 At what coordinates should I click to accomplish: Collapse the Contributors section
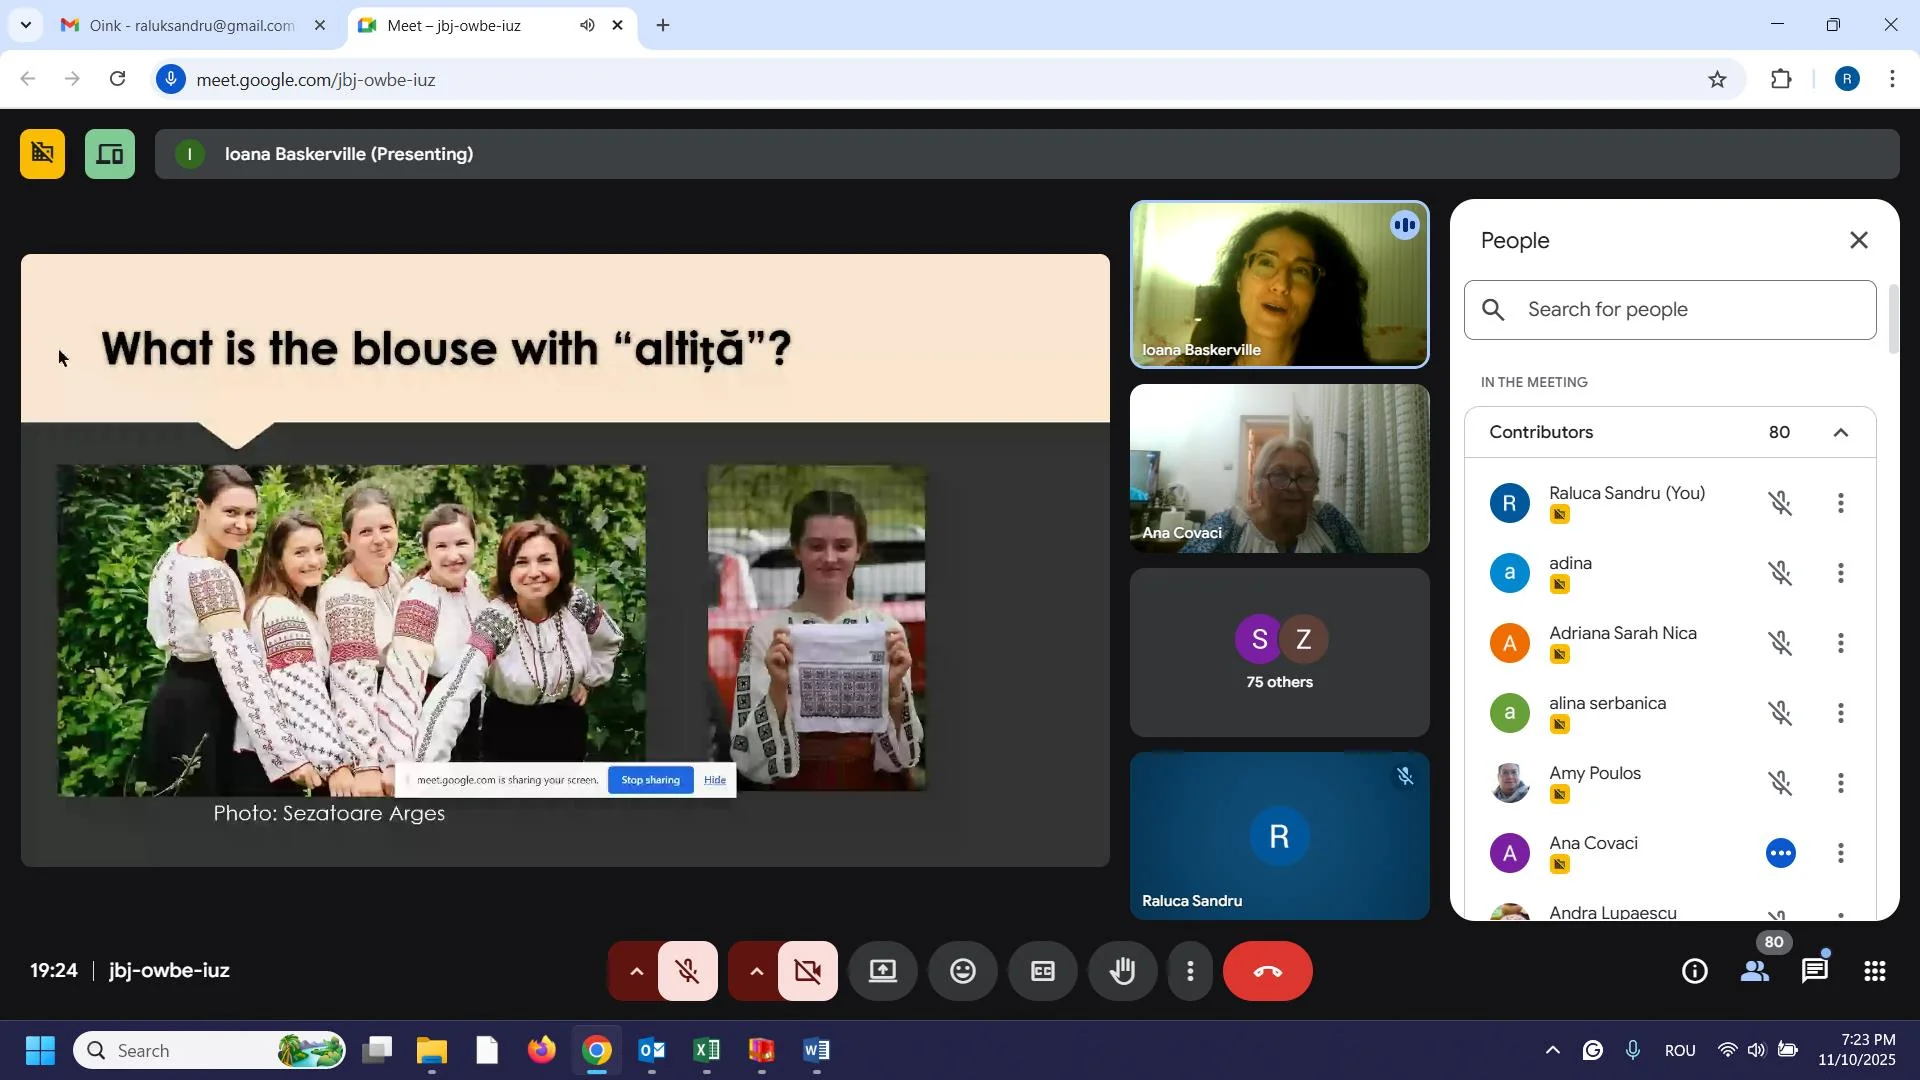(x=1840, y=433)
